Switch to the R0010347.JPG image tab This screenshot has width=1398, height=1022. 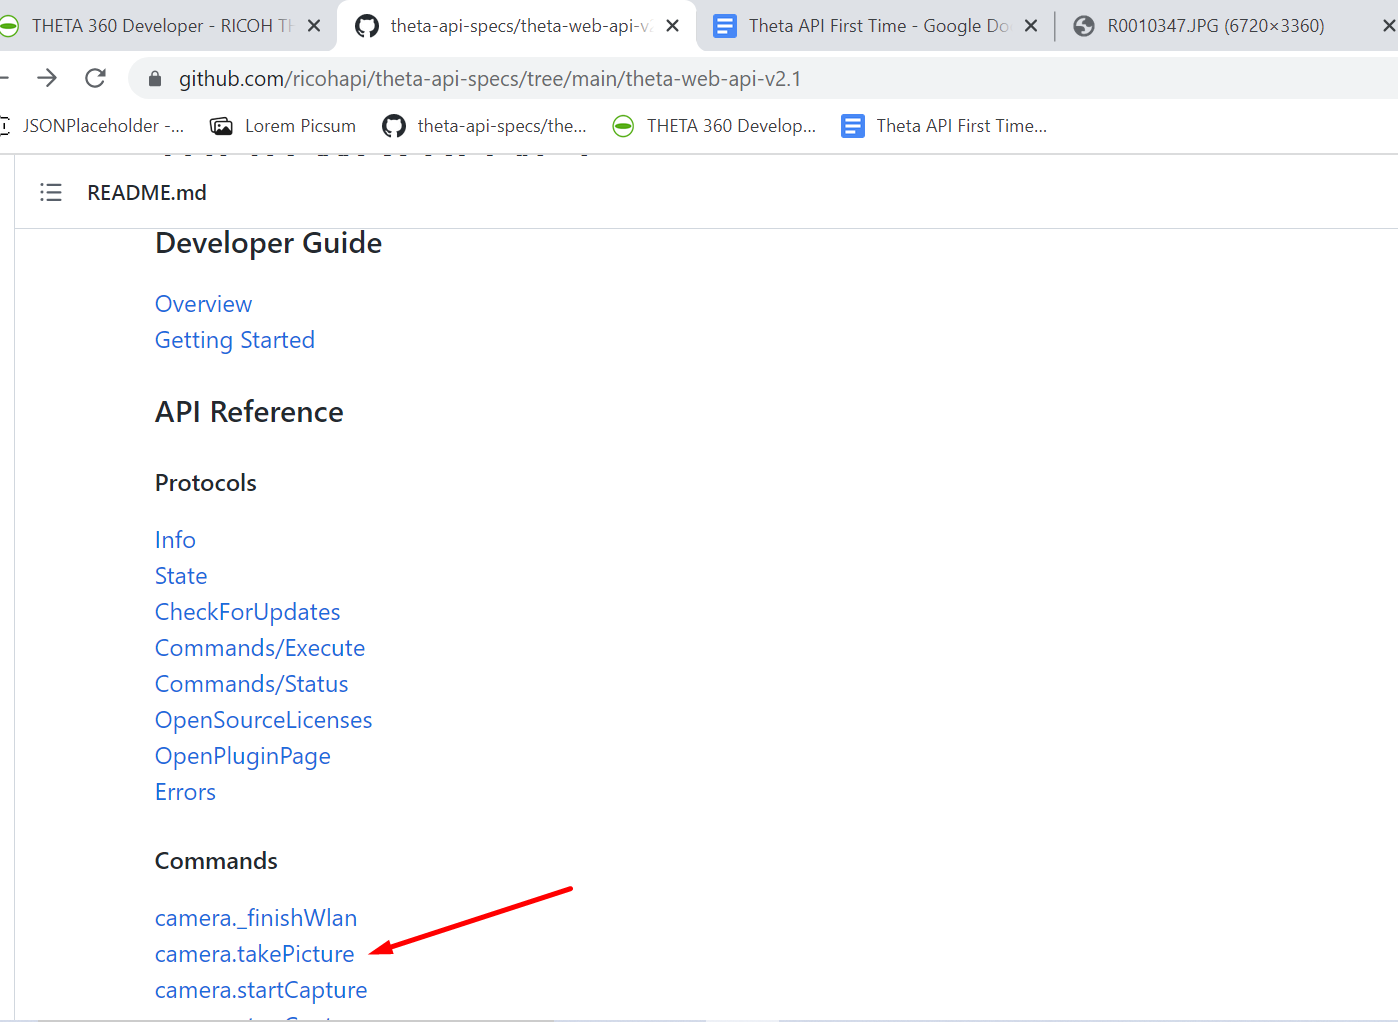[1216, 26]
